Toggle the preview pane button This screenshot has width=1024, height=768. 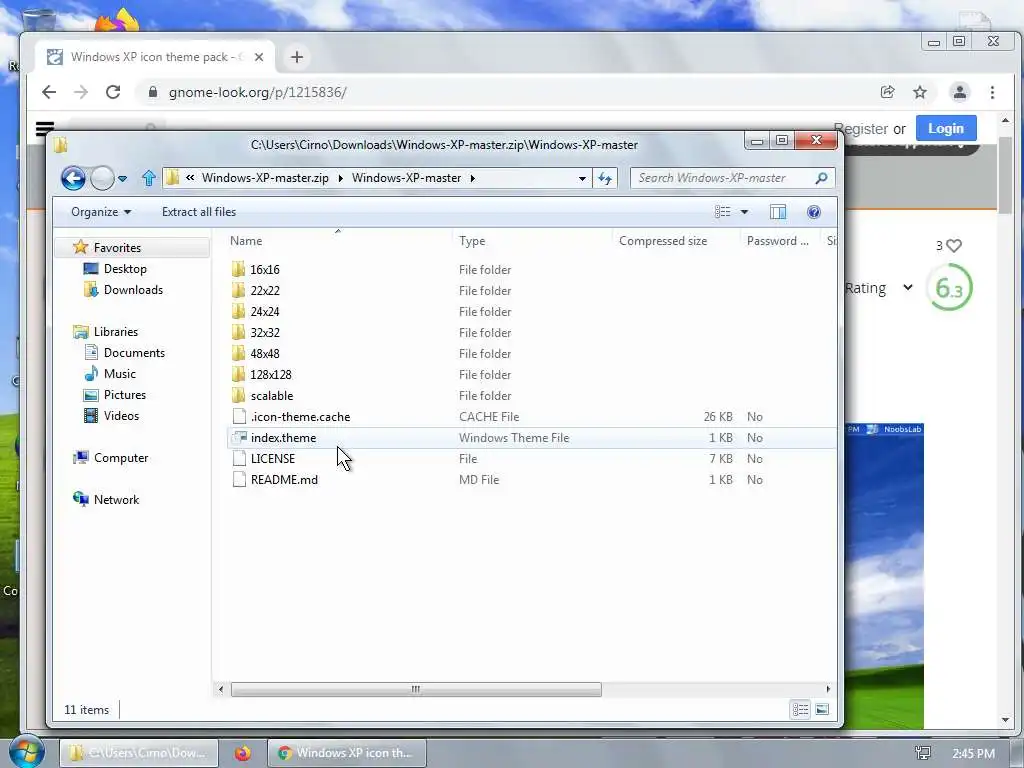pyautogui.click(x=778, y=212)
